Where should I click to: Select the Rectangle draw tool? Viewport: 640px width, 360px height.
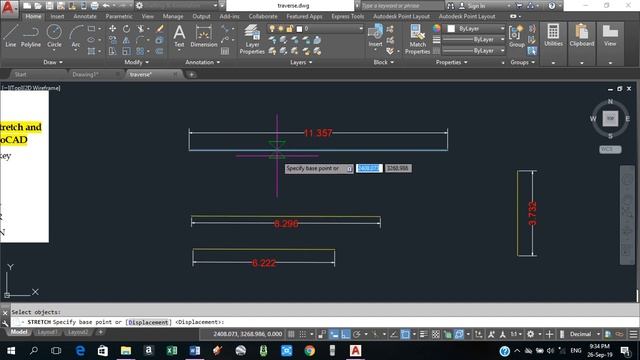click(91, 29)
